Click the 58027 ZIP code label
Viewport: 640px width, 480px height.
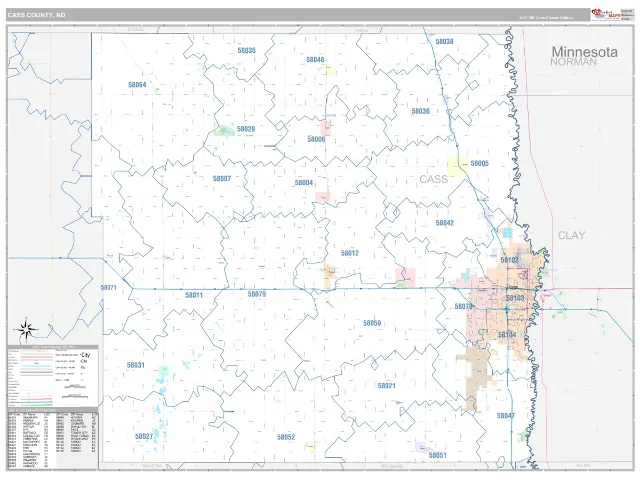144,436
